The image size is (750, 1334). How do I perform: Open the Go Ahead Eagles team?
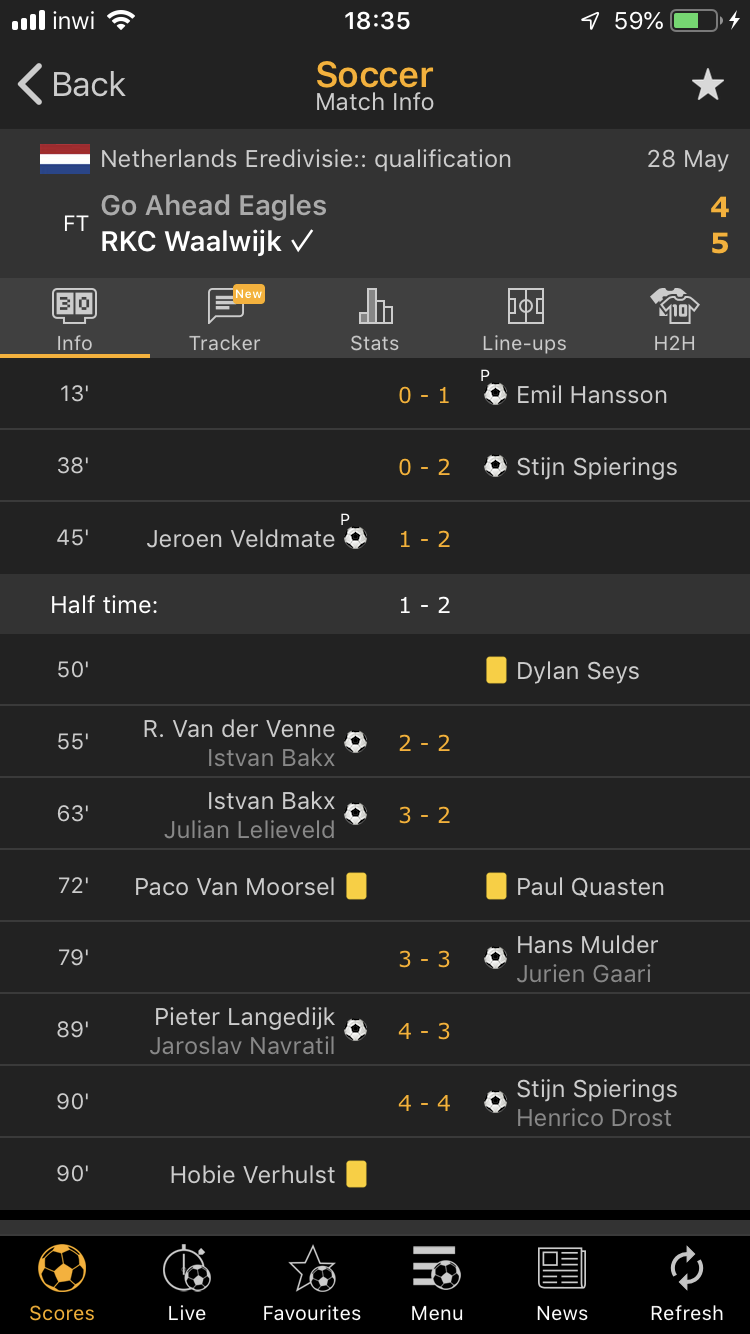(x=213, y=206)
